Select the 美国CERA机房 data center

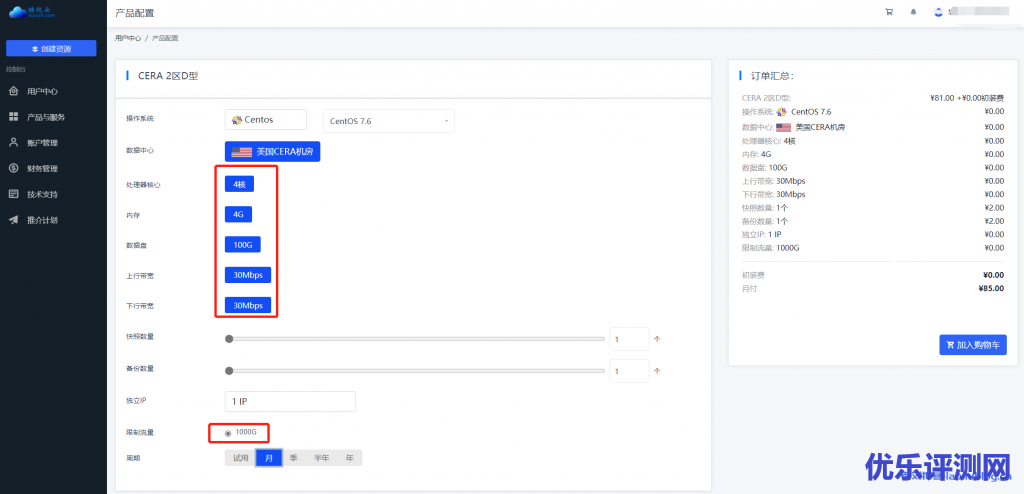(272, 152)
